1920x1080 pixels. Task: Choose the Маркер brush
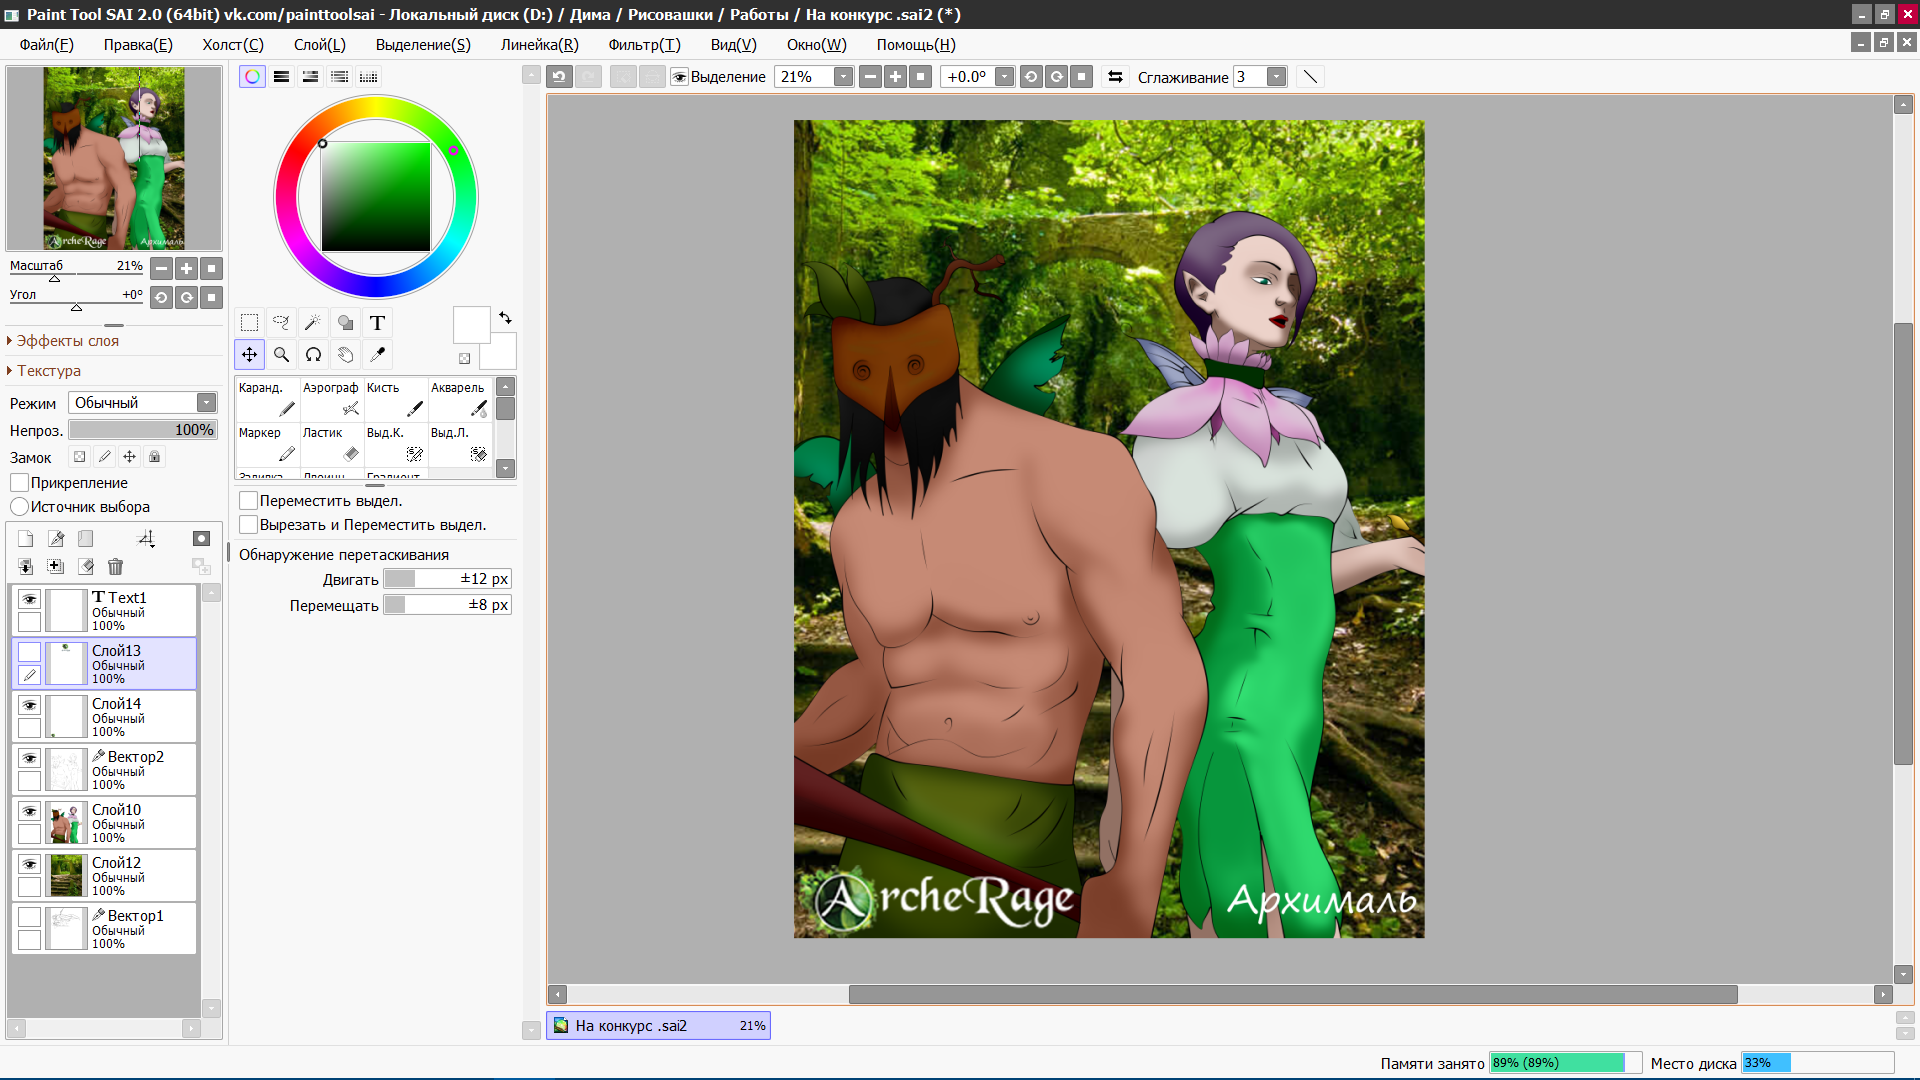coord(267,444)
